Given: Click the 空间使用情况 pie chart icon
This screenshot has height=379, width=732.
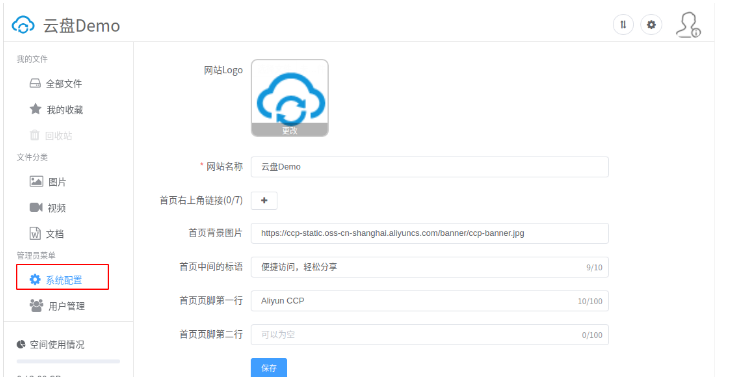Looking at the screenshot, I should [21, 344].
